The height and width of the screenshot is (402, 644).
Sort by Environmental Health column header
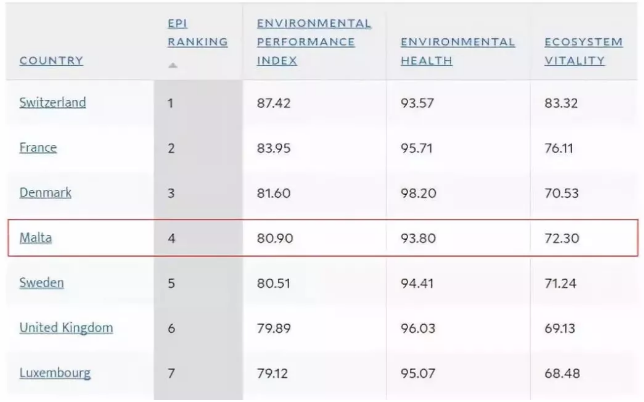[457, 51]
